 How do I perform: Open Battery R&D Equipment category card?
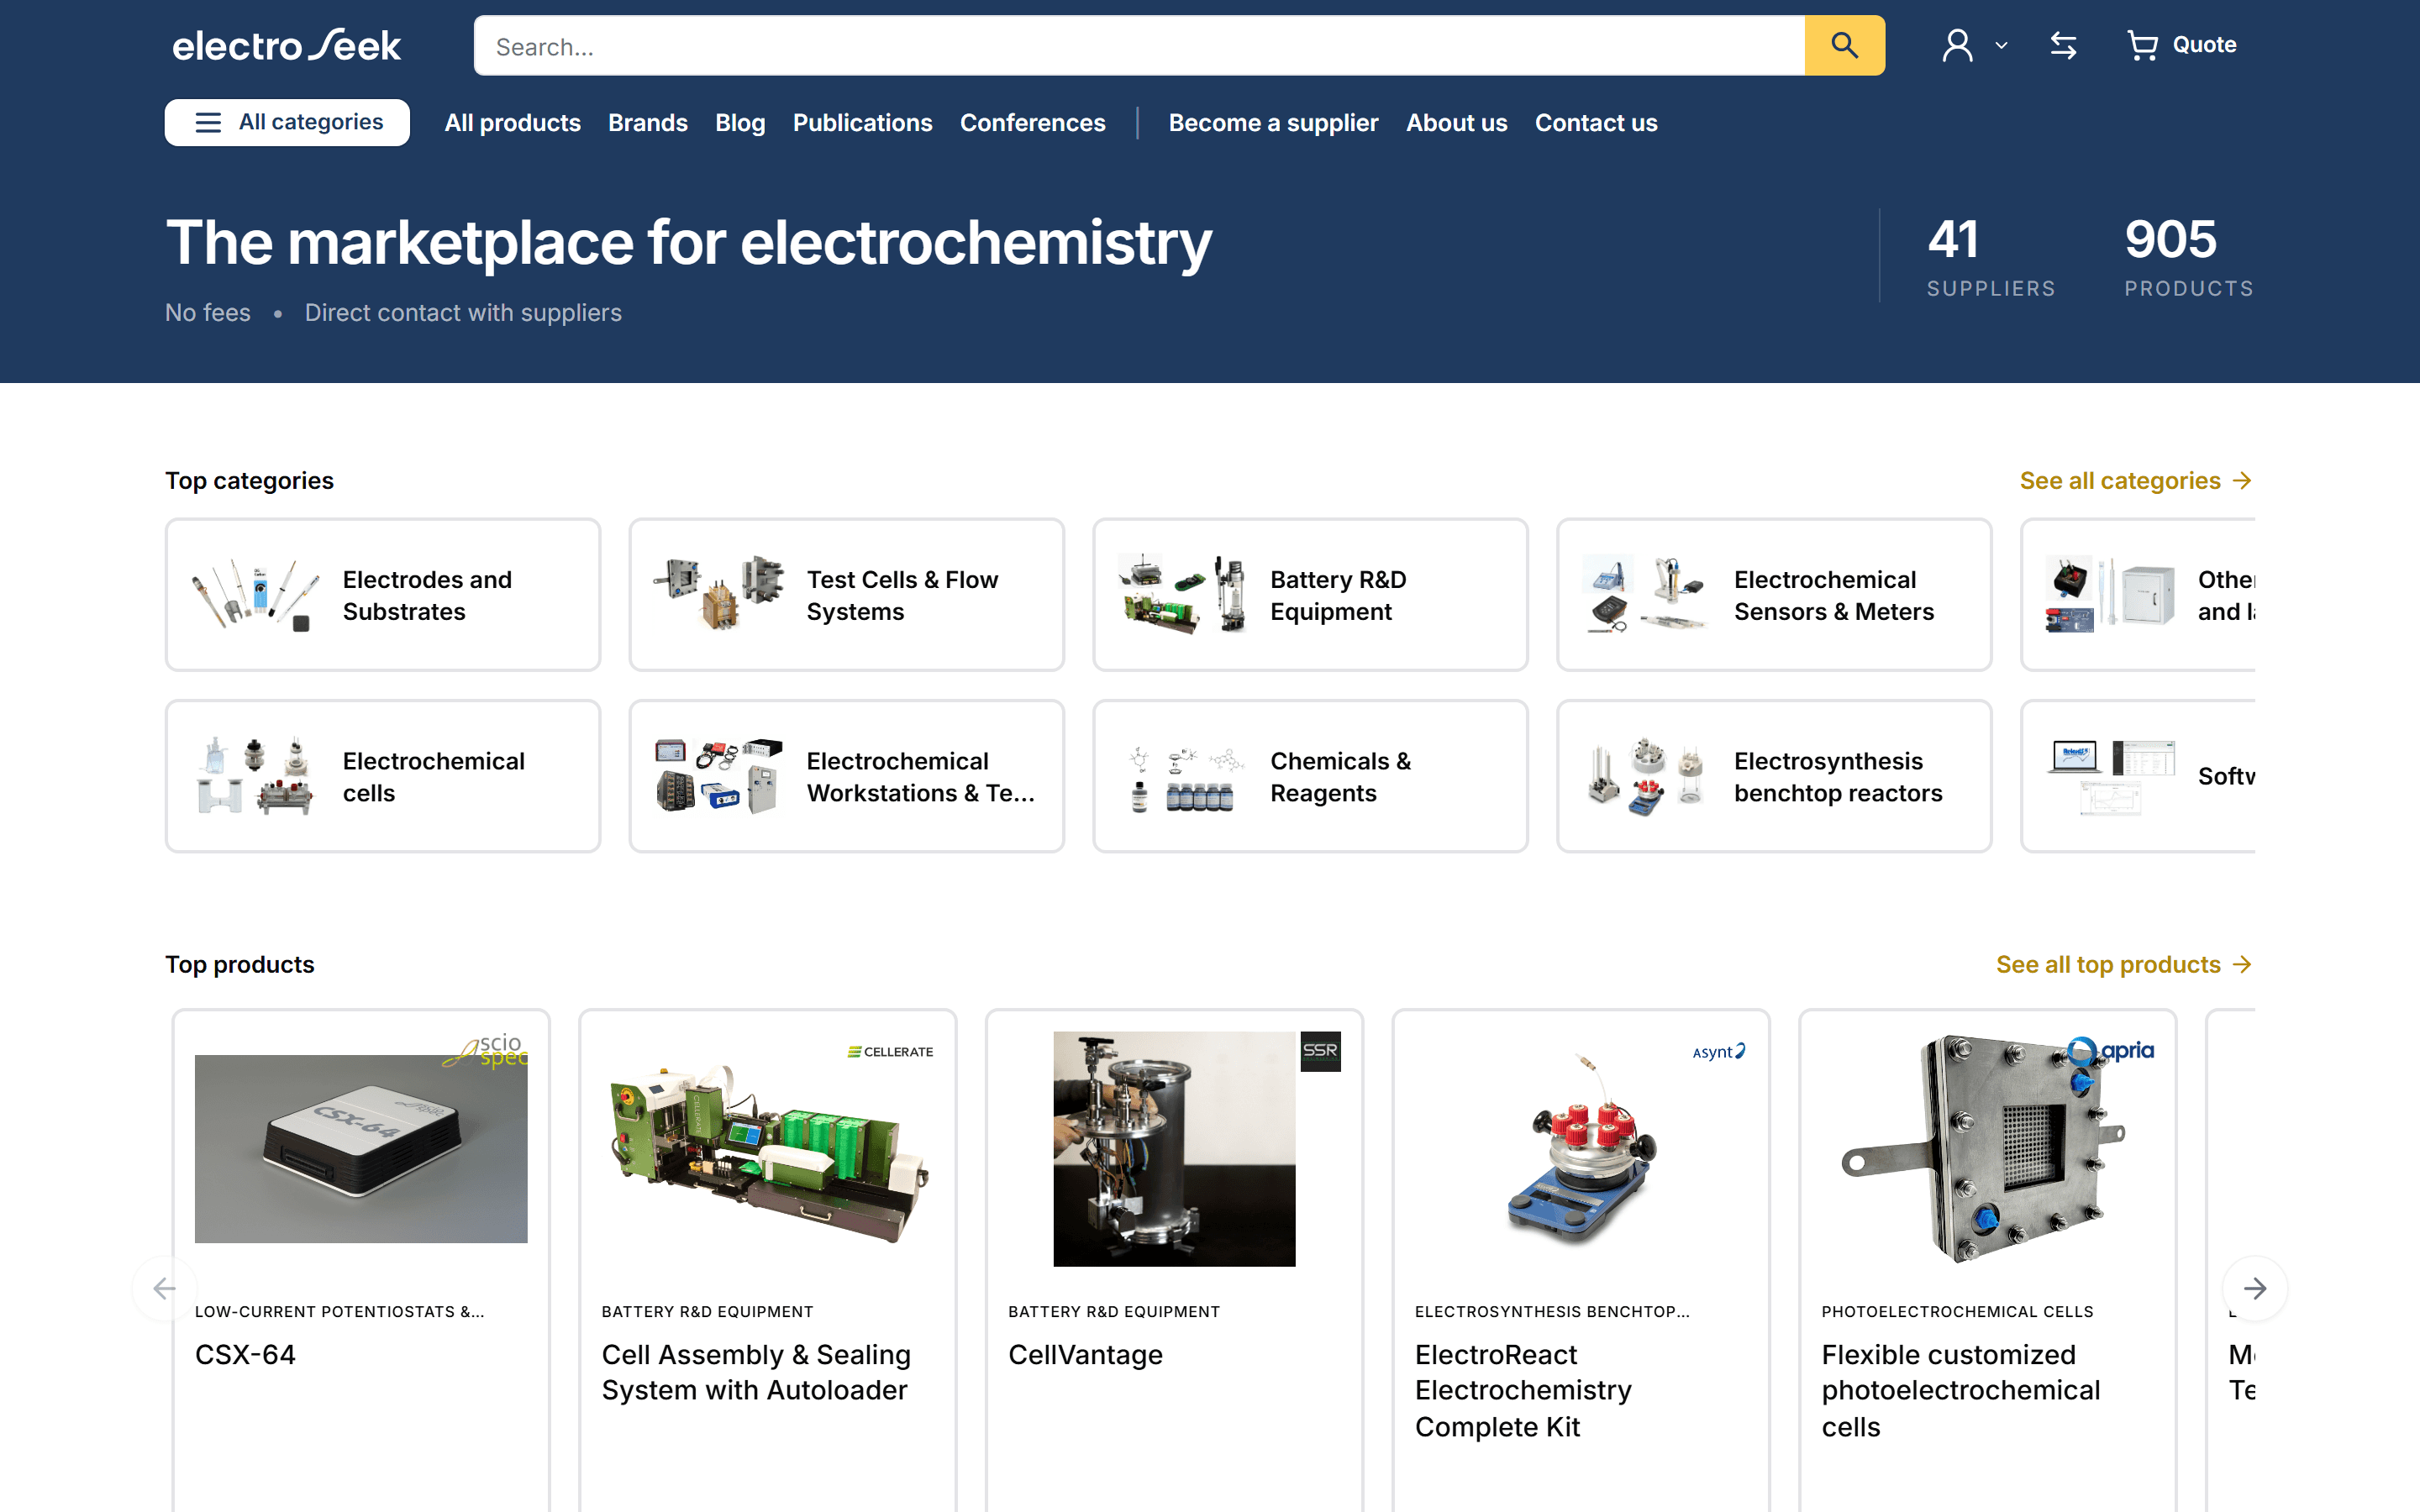[x=1310, y=595]
